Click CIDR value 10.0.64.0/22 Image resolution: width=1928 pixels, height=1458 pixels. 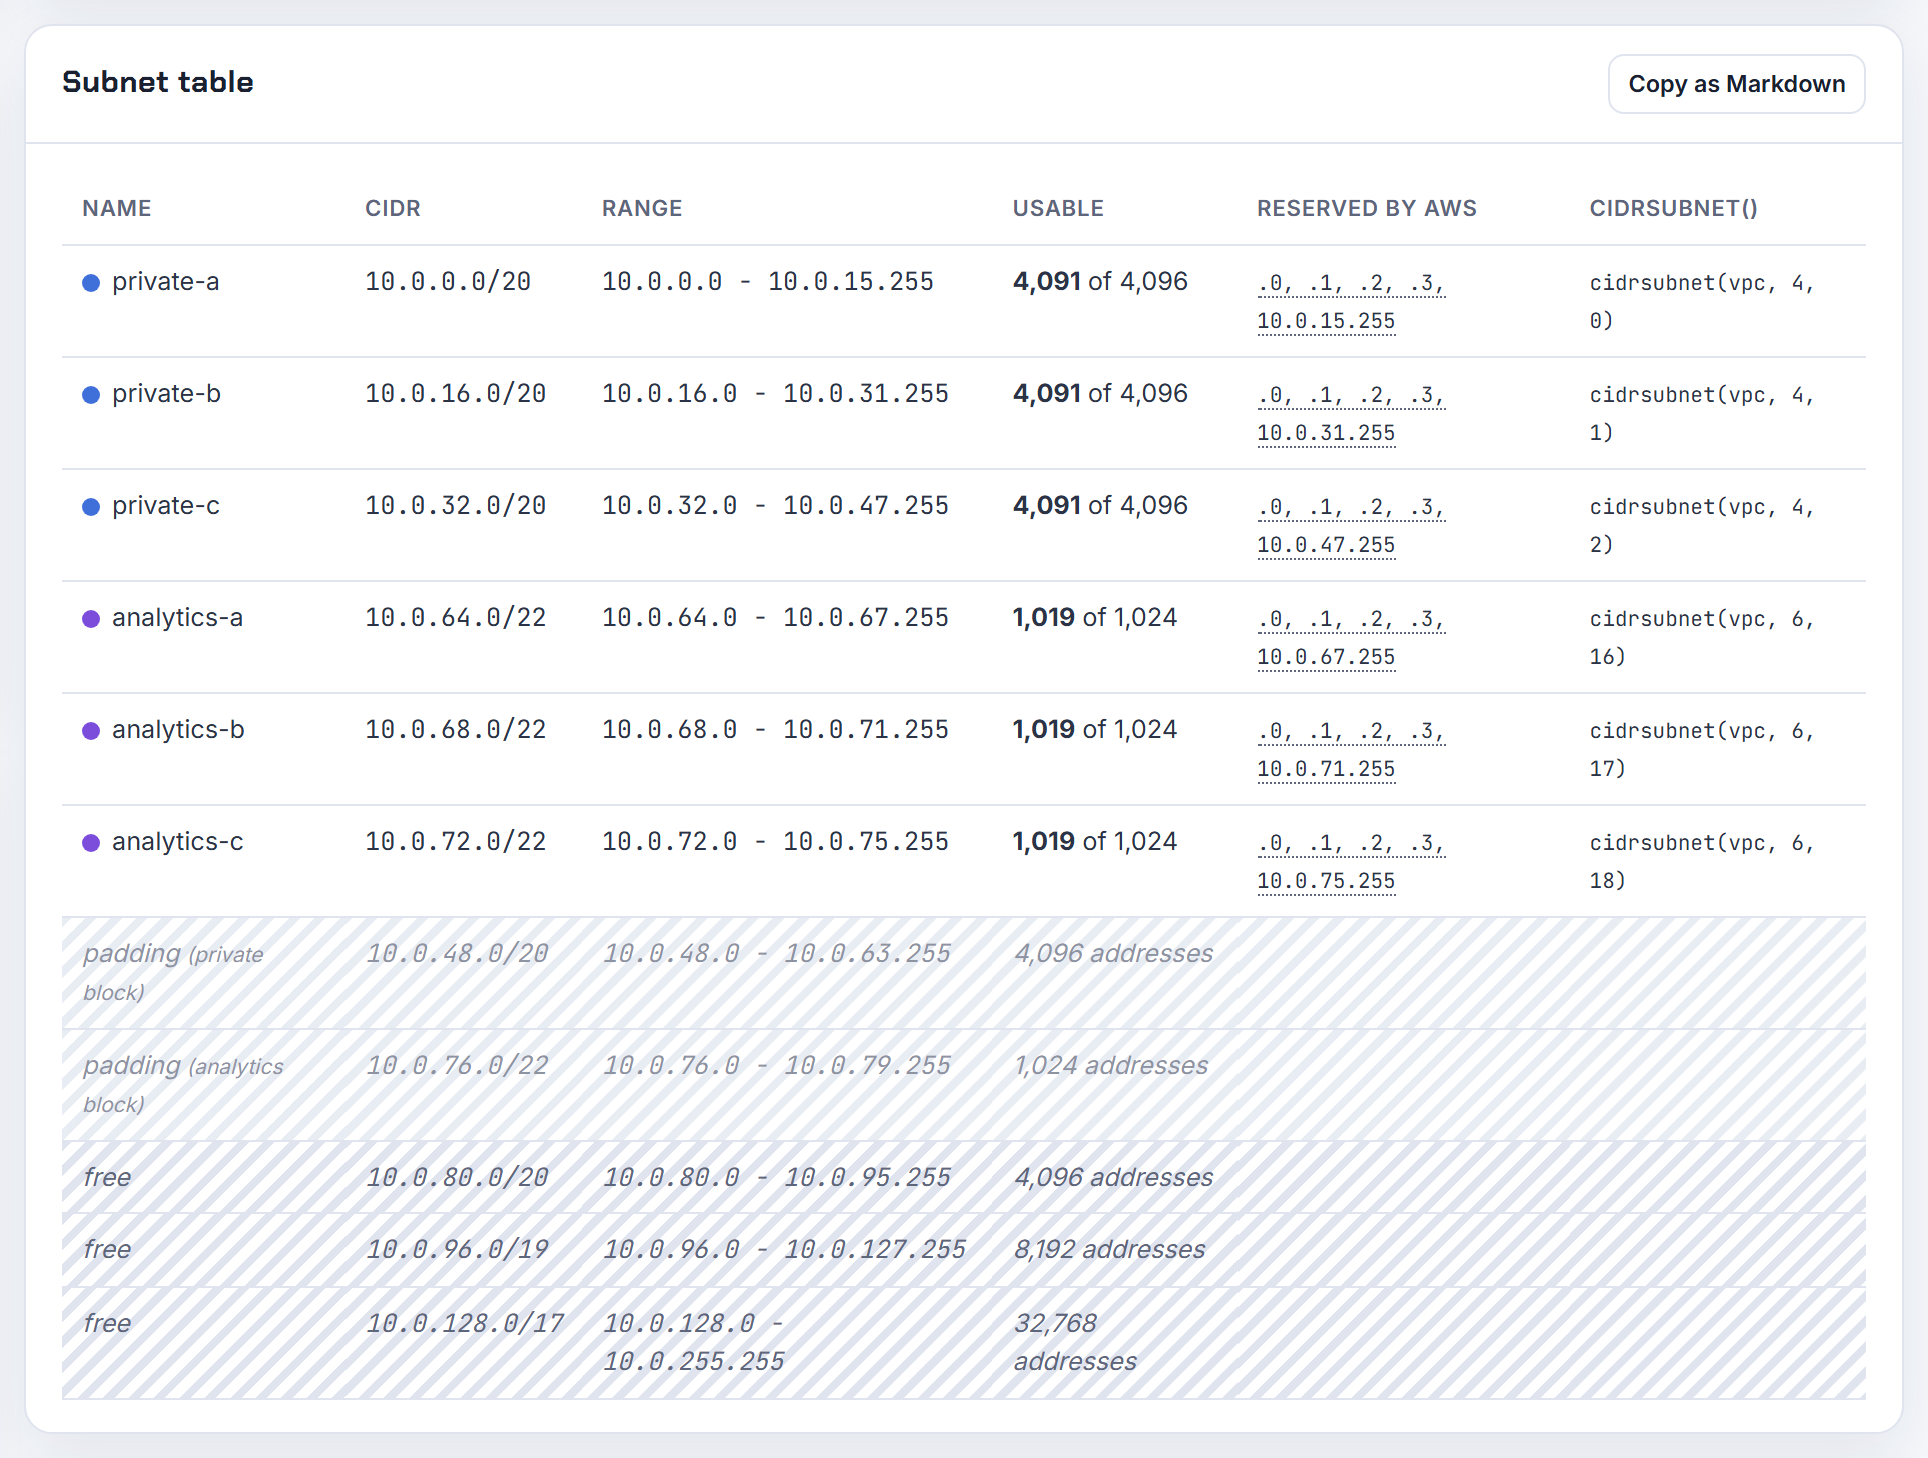[456, 618]
